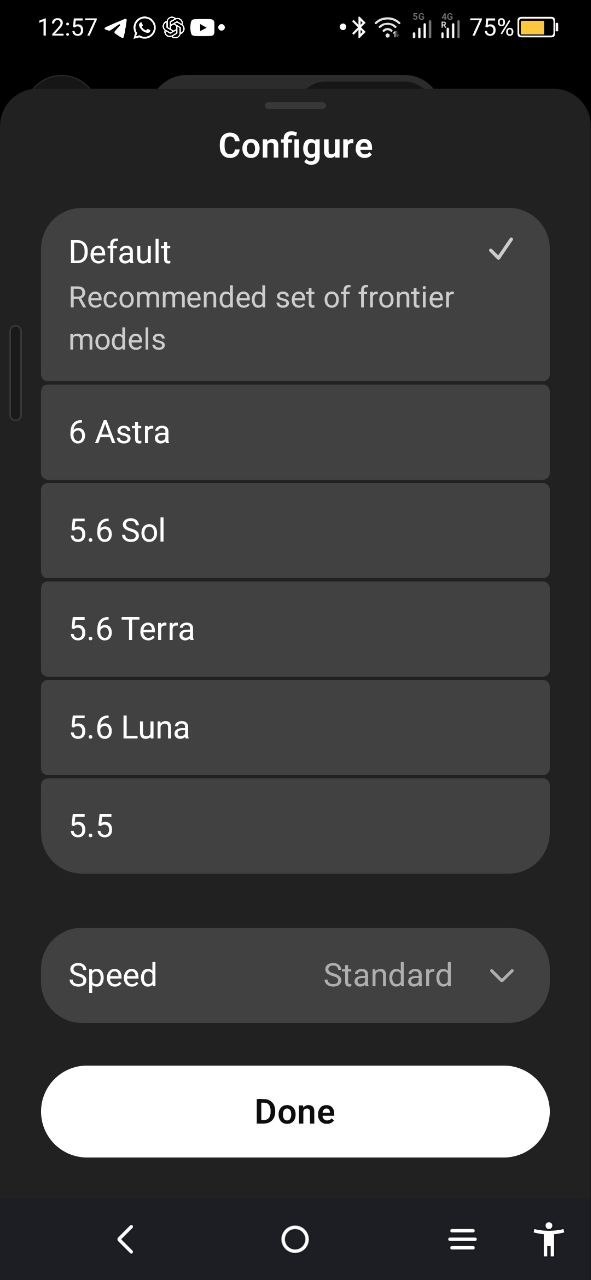This screenshot has height=1280, width=591.
Task: Tap the battery icon in status bar
Action: click(538, 28)
